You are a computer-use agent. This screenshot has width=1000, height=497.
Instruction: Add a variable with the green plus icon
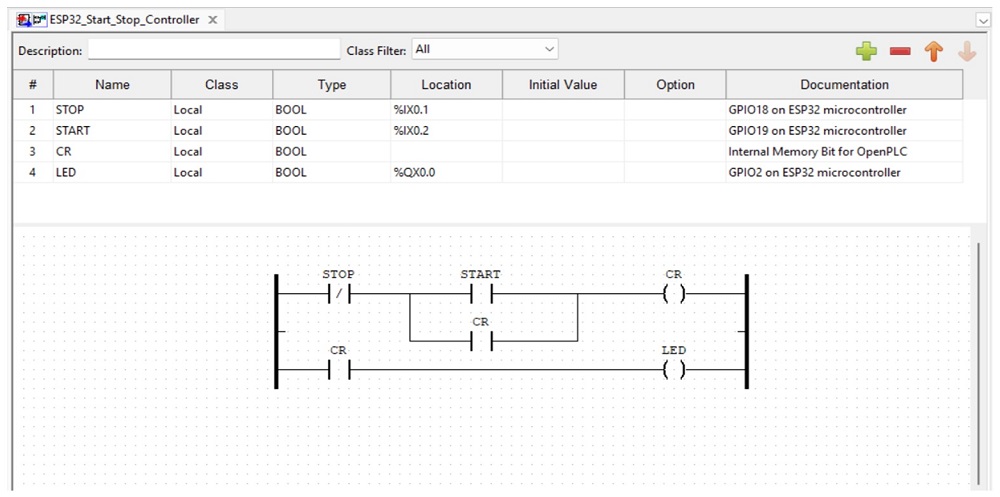pos(866,51)
